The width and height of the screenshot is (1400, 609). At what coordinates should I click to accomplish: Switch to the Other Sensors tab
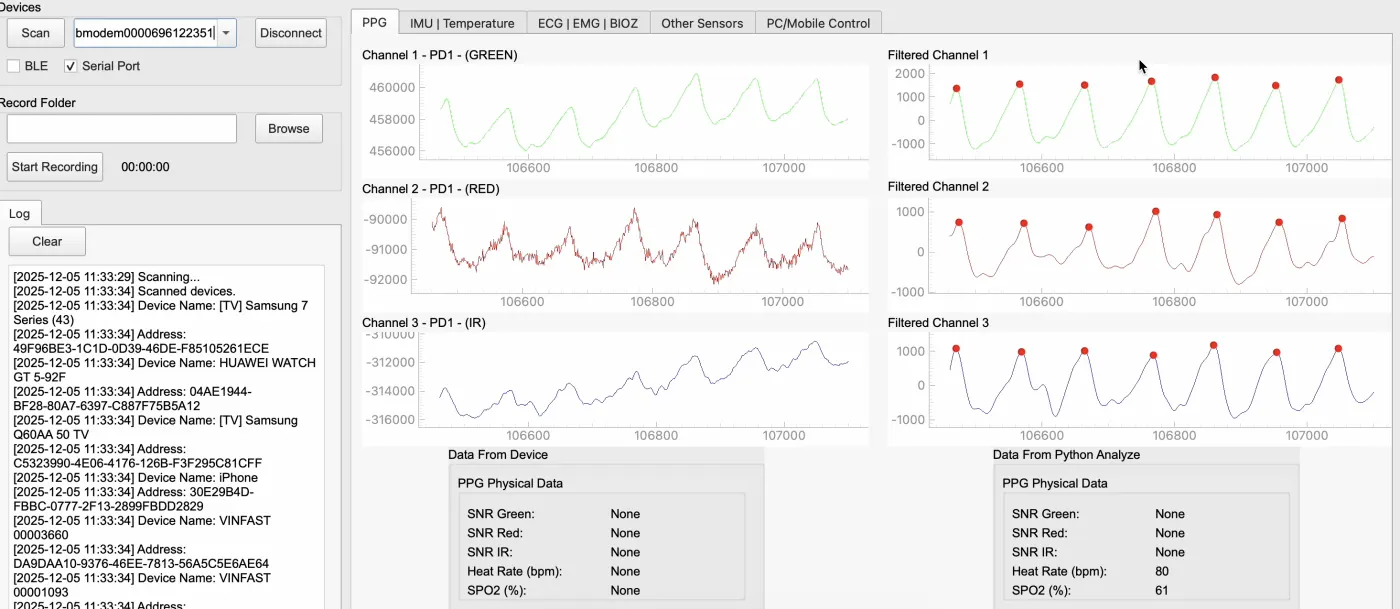(x=702, y=23)
